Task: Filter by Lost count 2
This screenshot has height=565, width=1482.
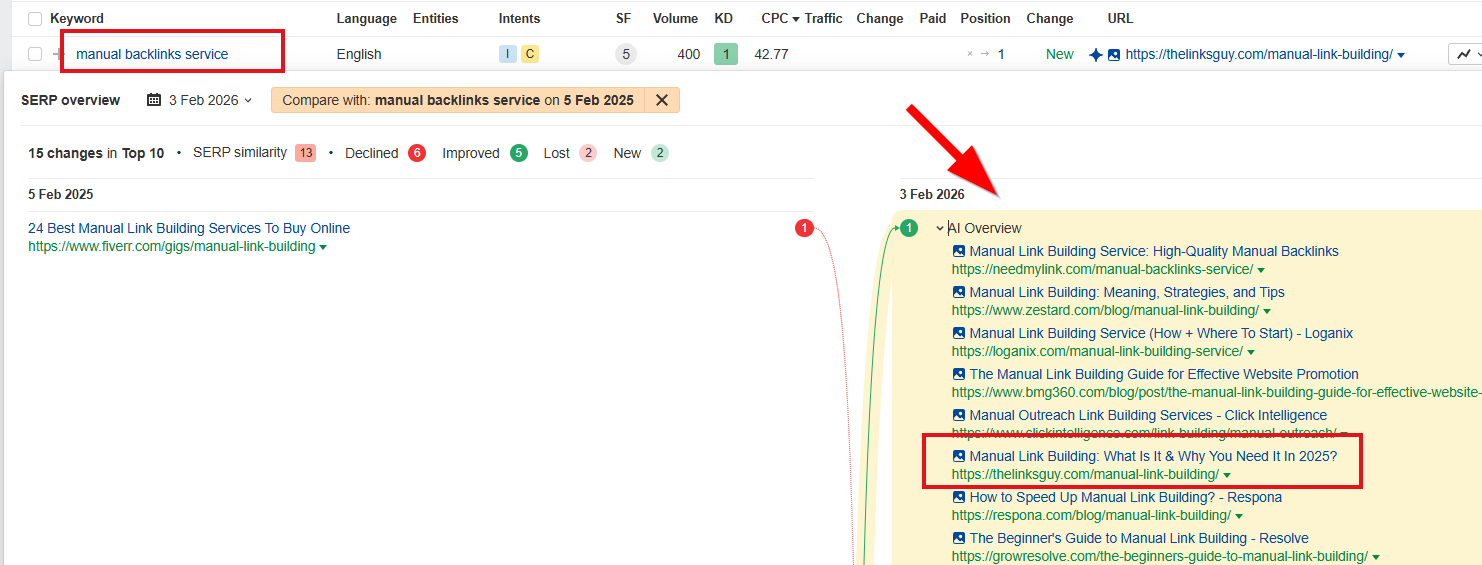Action: pos(588,153)
